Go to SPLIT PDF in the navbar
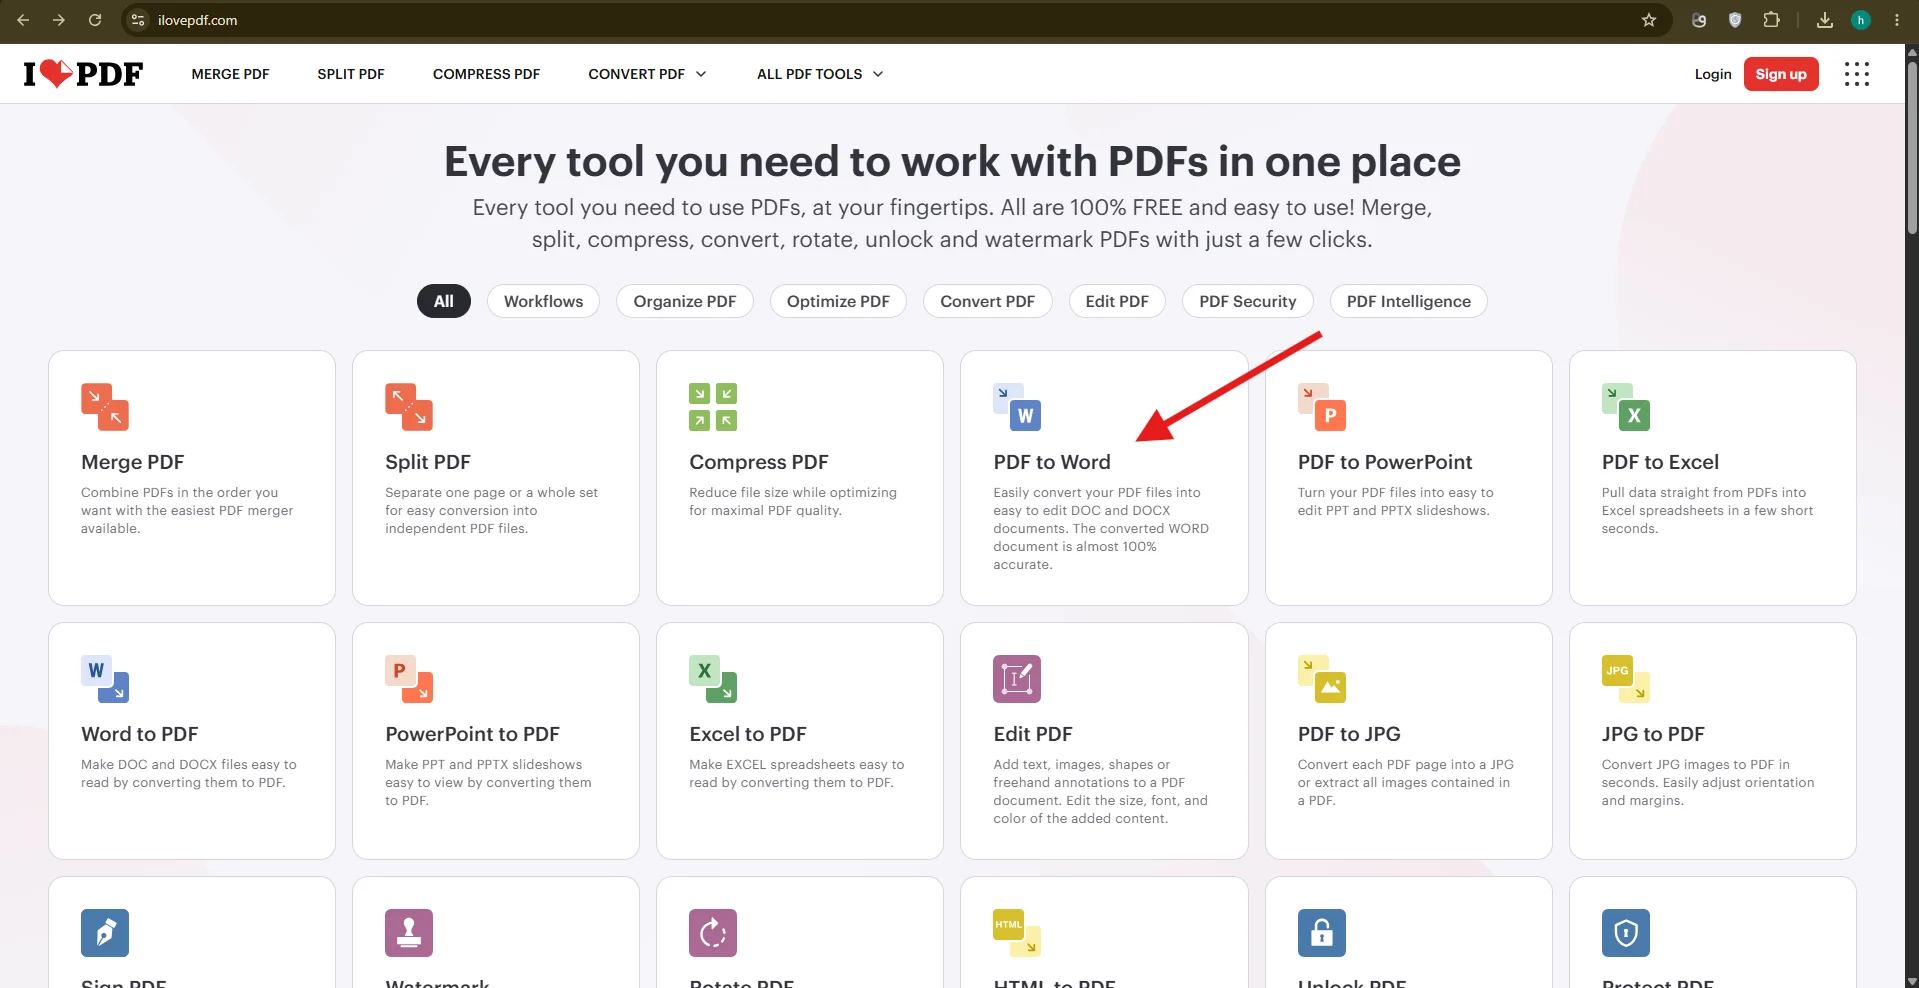 [351, 74]
